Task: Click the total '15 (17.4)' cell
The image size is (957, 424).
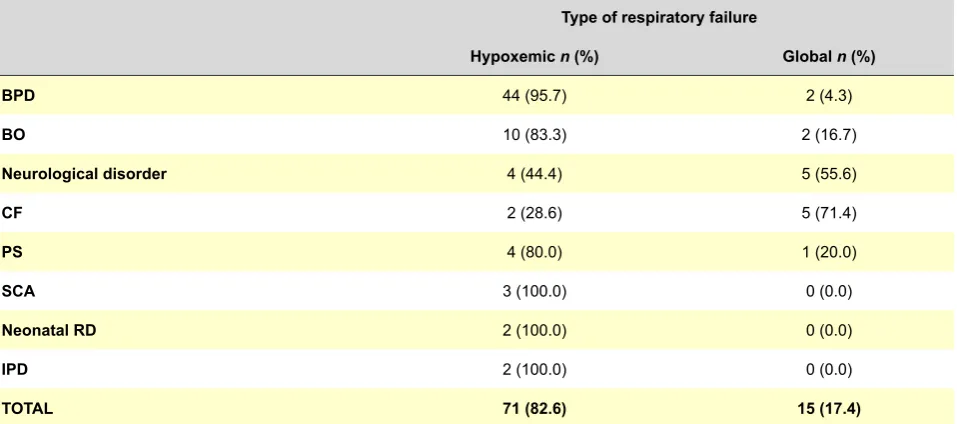Action: [829, 408]
